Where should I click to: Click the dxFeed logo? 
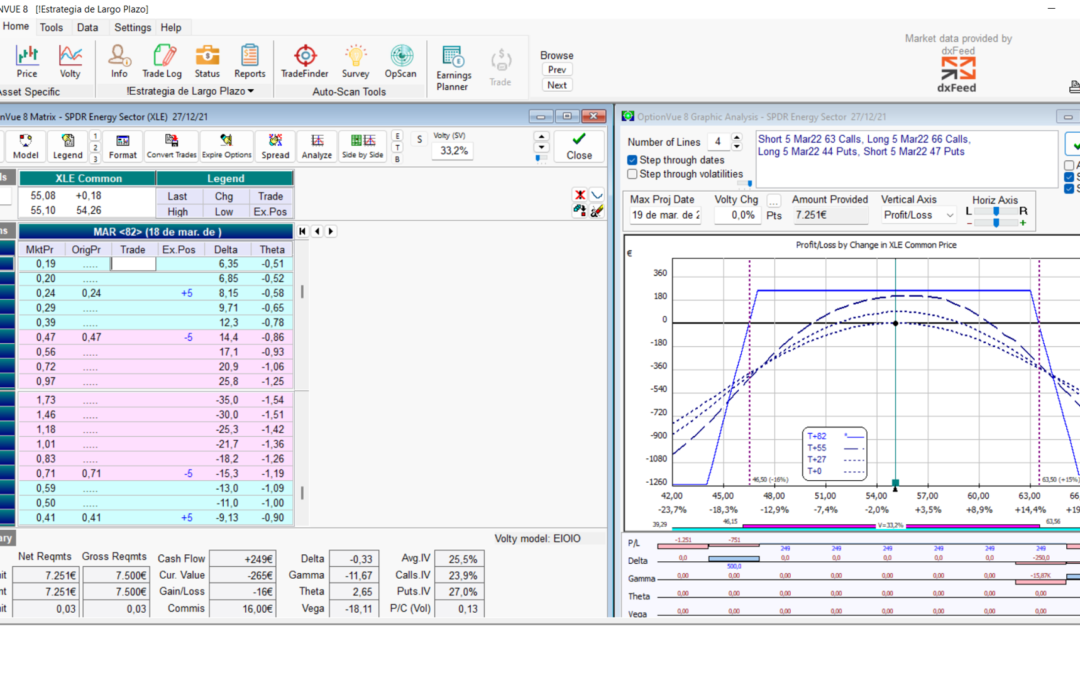coord(957,74)
